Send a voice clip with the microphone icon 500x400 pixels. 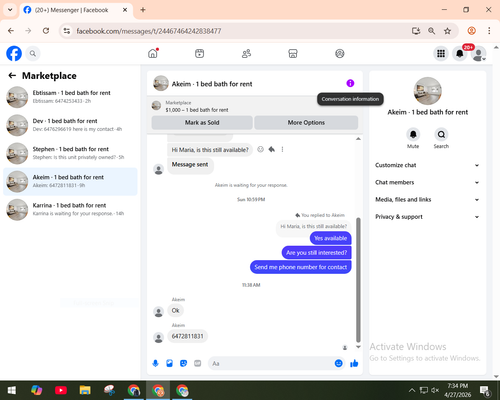point(155,363)
